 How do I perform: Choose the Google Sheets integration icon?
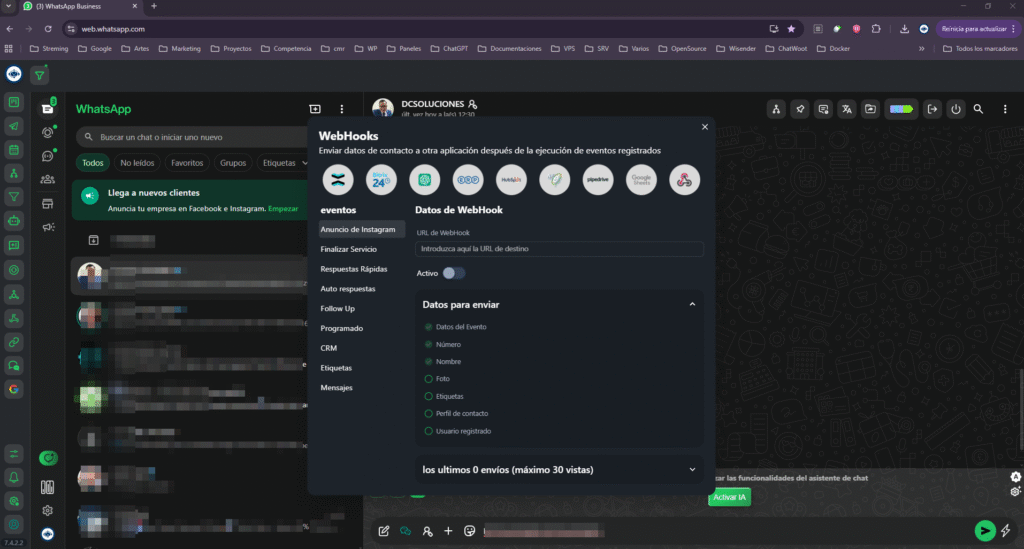point(641,180)
